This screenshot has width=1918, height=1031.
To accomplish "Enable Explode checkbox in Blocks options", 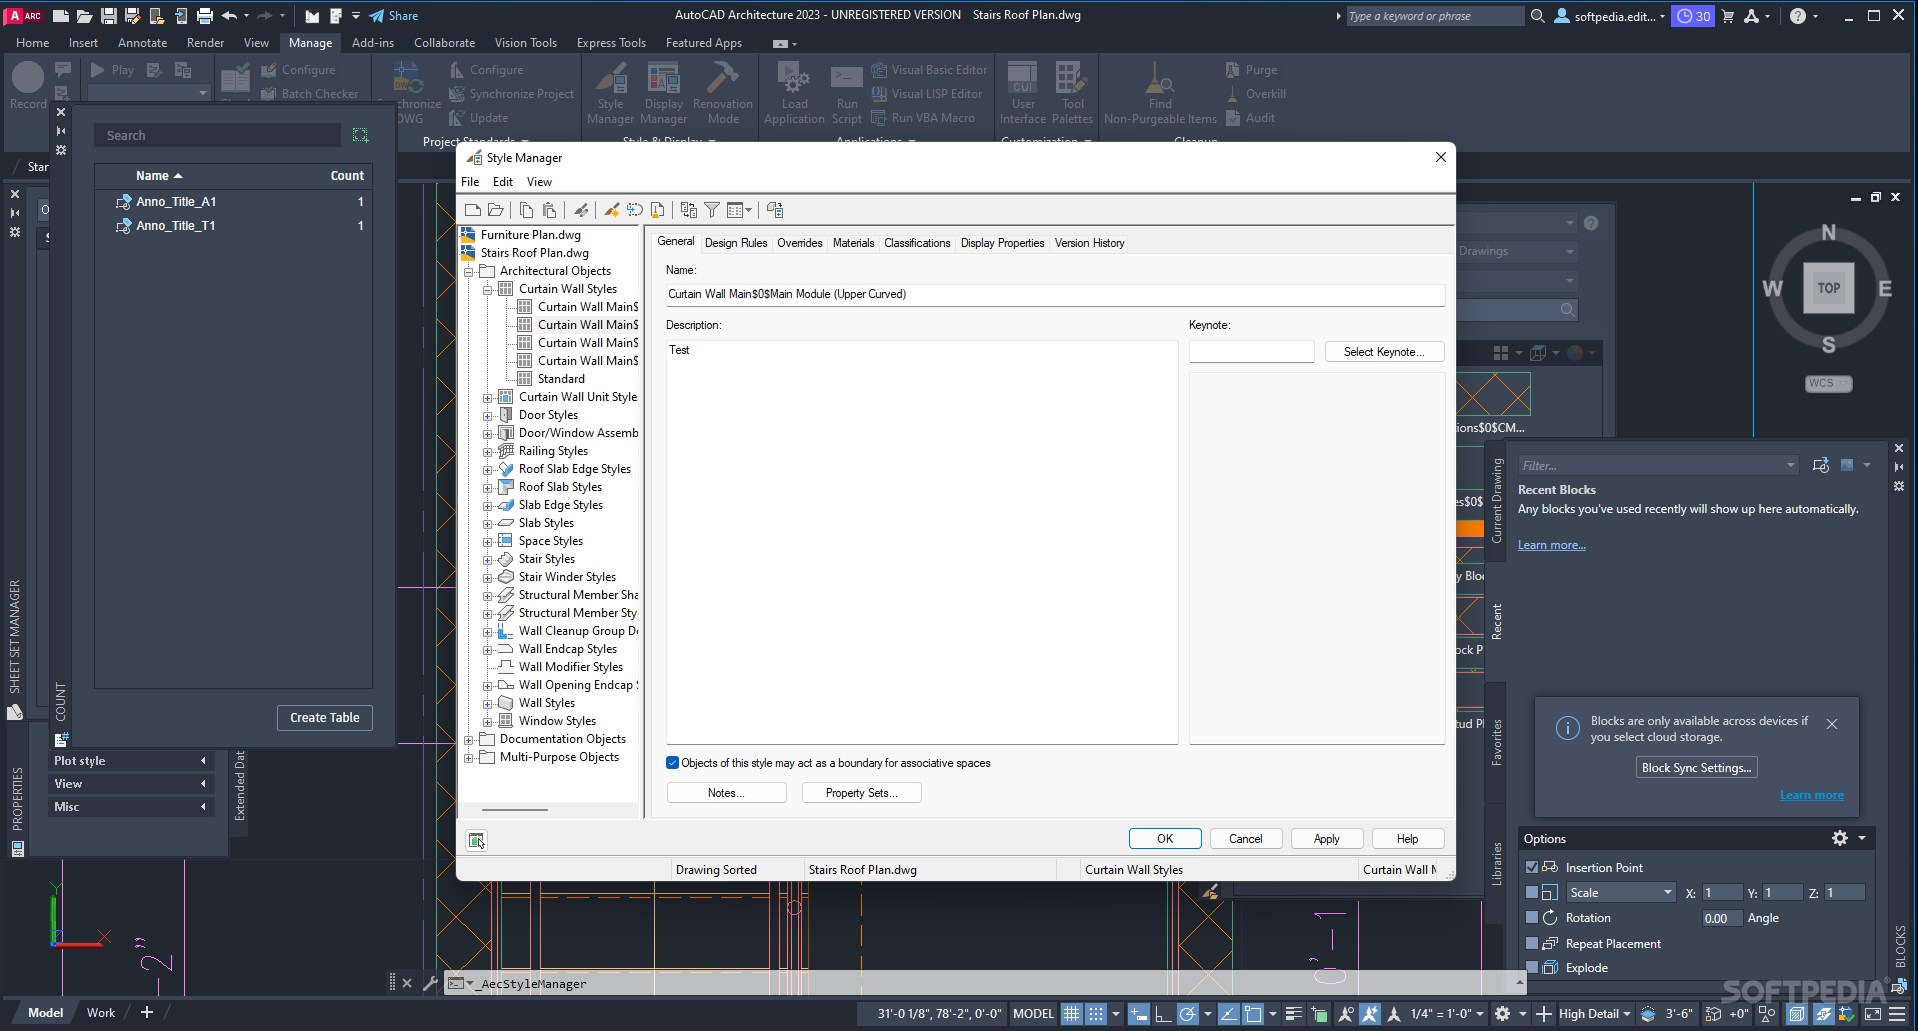I will point(1531,967).
